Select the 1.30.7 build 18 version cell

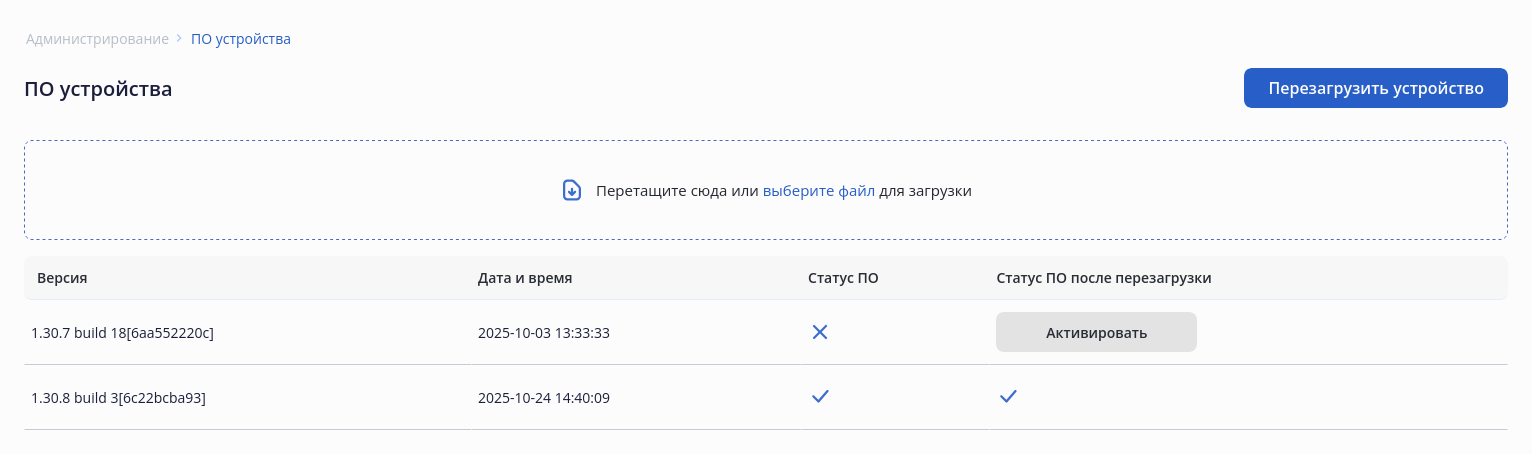pos(123,333)
